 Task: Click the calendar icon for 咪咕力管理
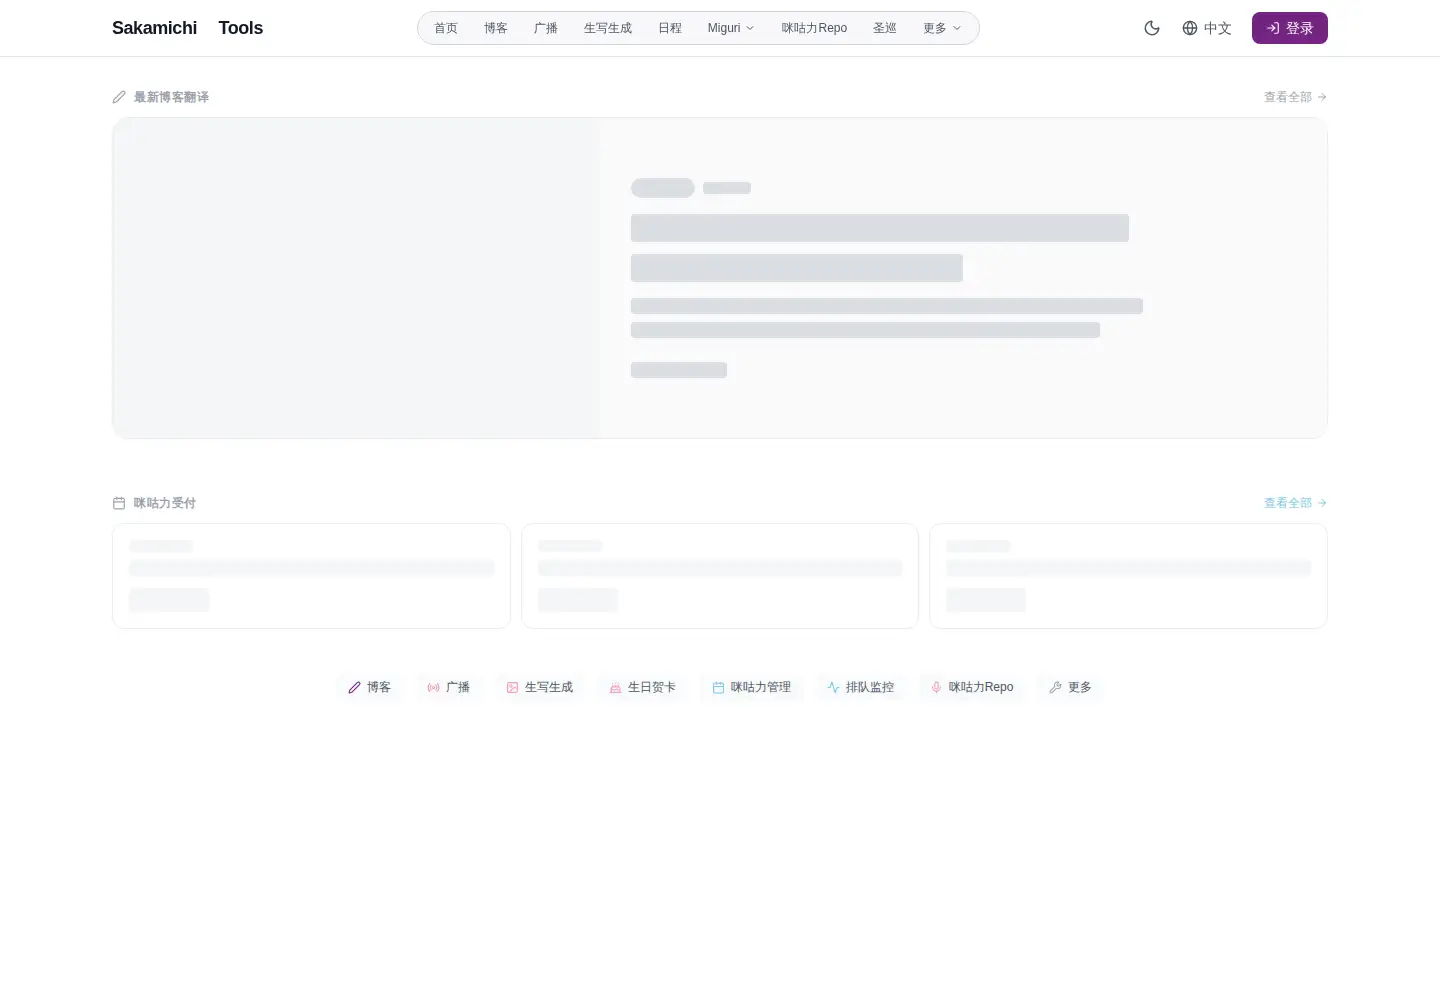click(x=718, y=687)
